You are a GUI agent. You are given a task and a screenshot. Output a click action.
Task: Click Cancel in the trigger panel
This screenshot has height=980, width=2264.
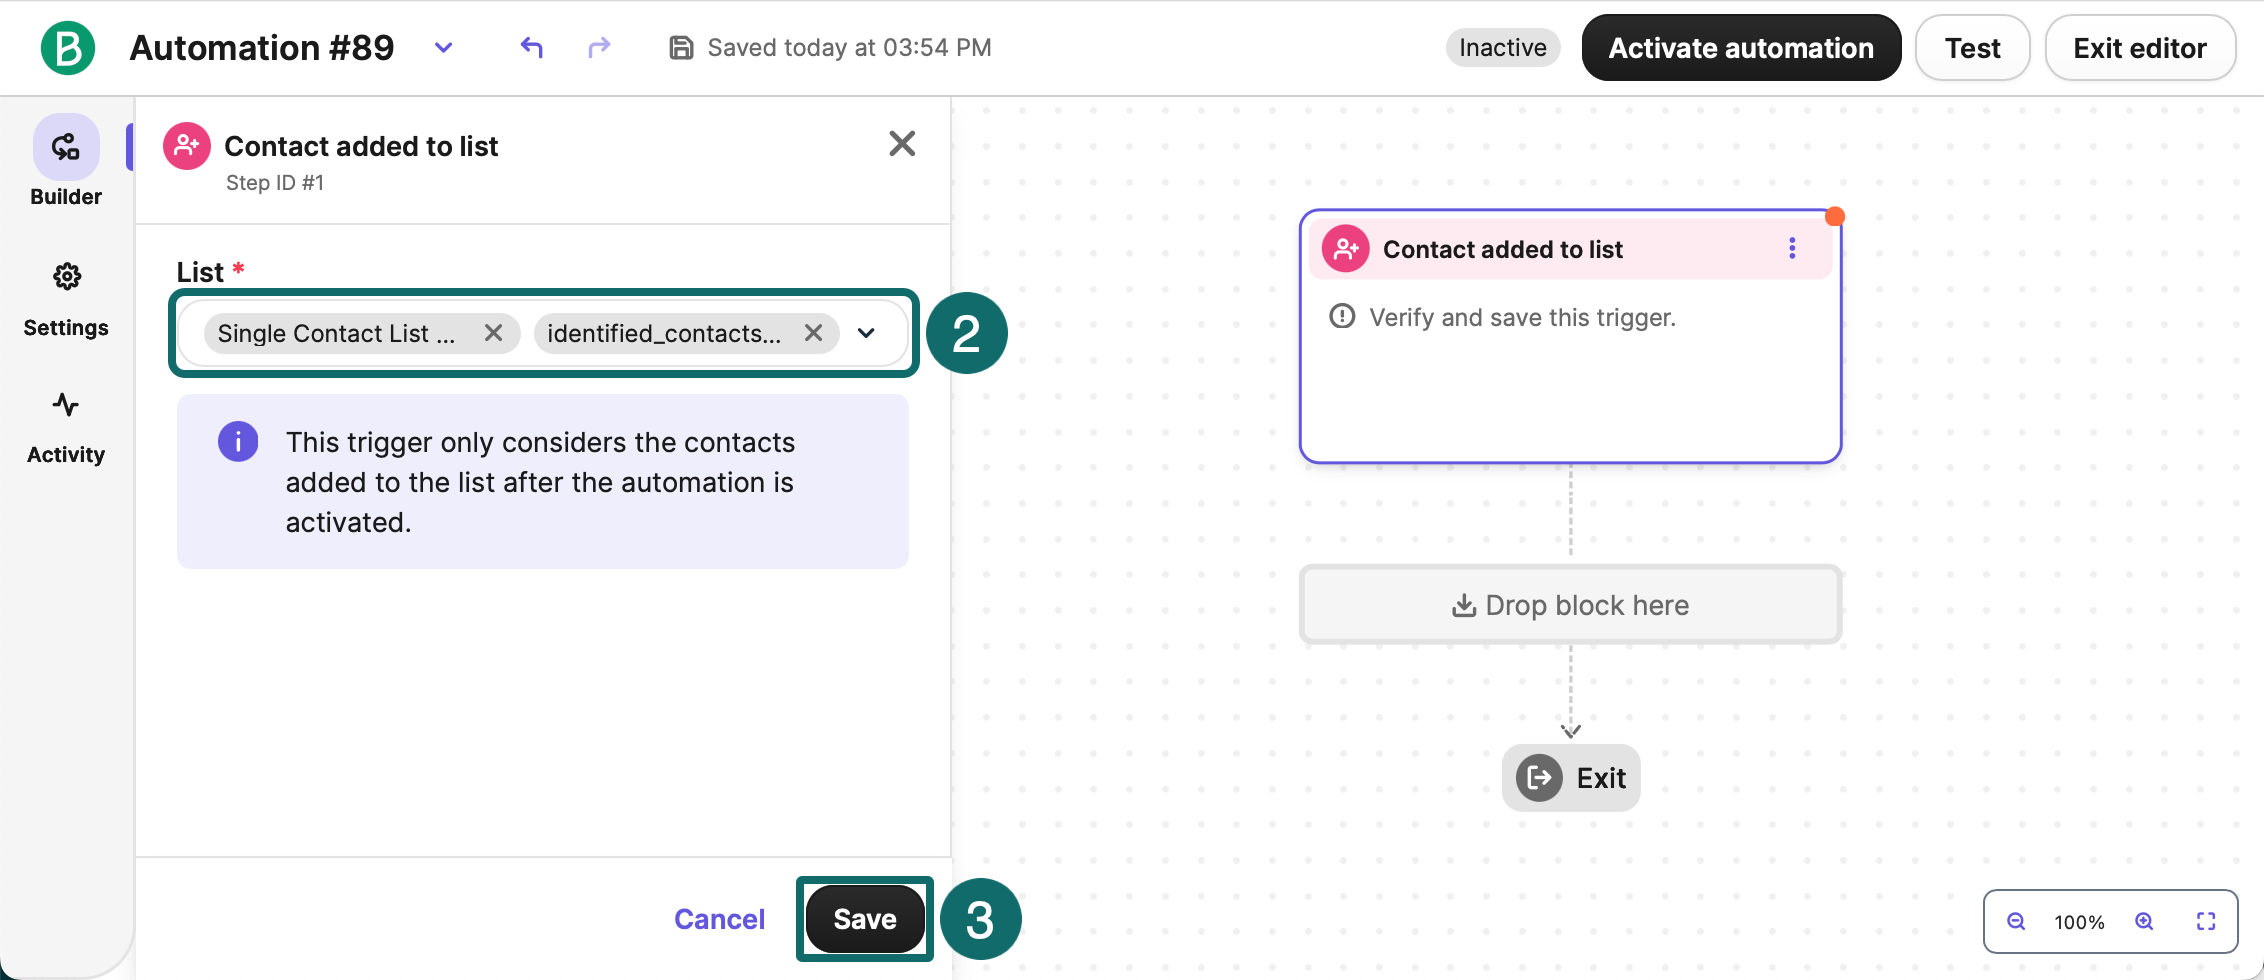(719, 918)
